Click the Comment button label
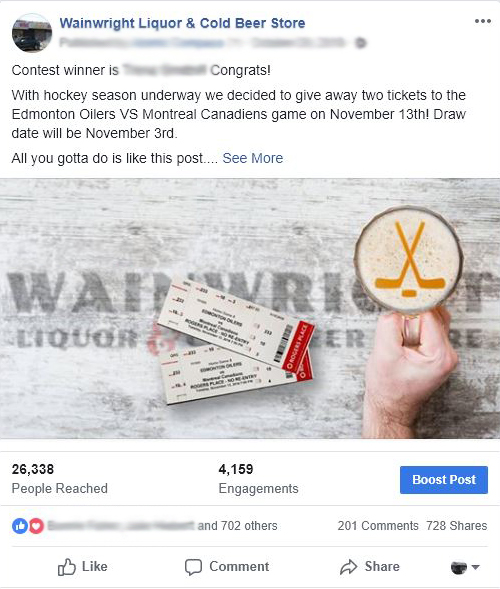The width and height of the screenshot is (500, 589). click(x=239, y=566)
